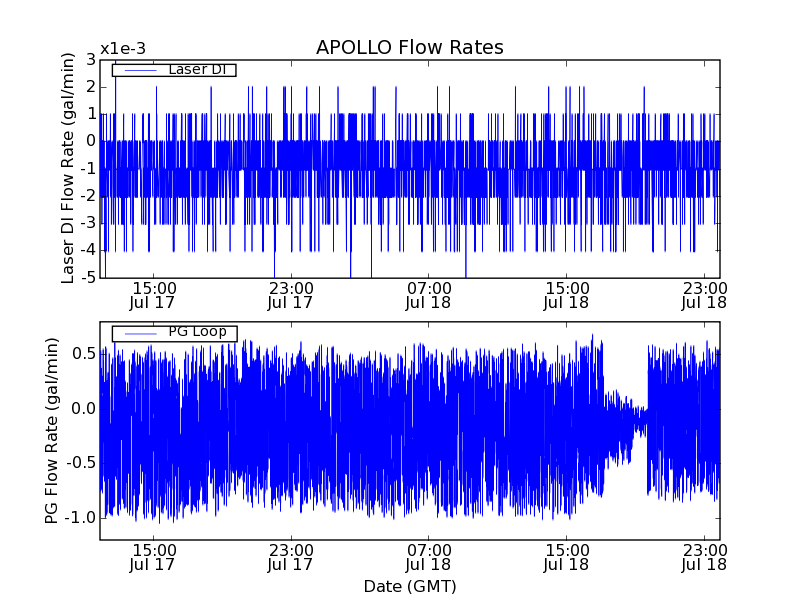Click the '-1.0' tick label on PG axis

point(80,517)
